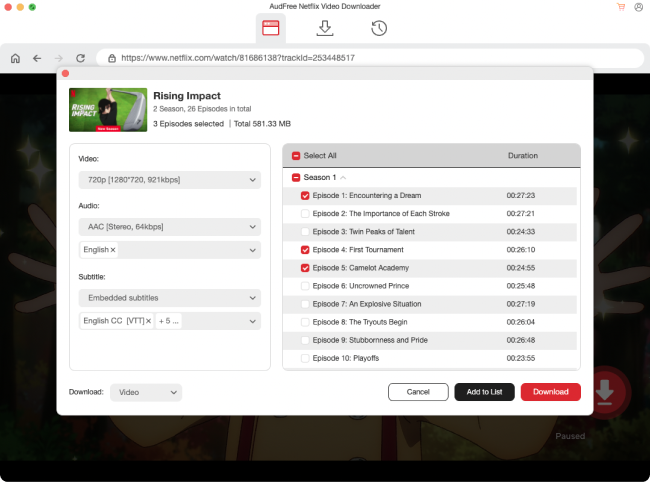Open the AAC audio format dropdown
The width and height of the screenshot is (650, 482).
tap(170, 227)
